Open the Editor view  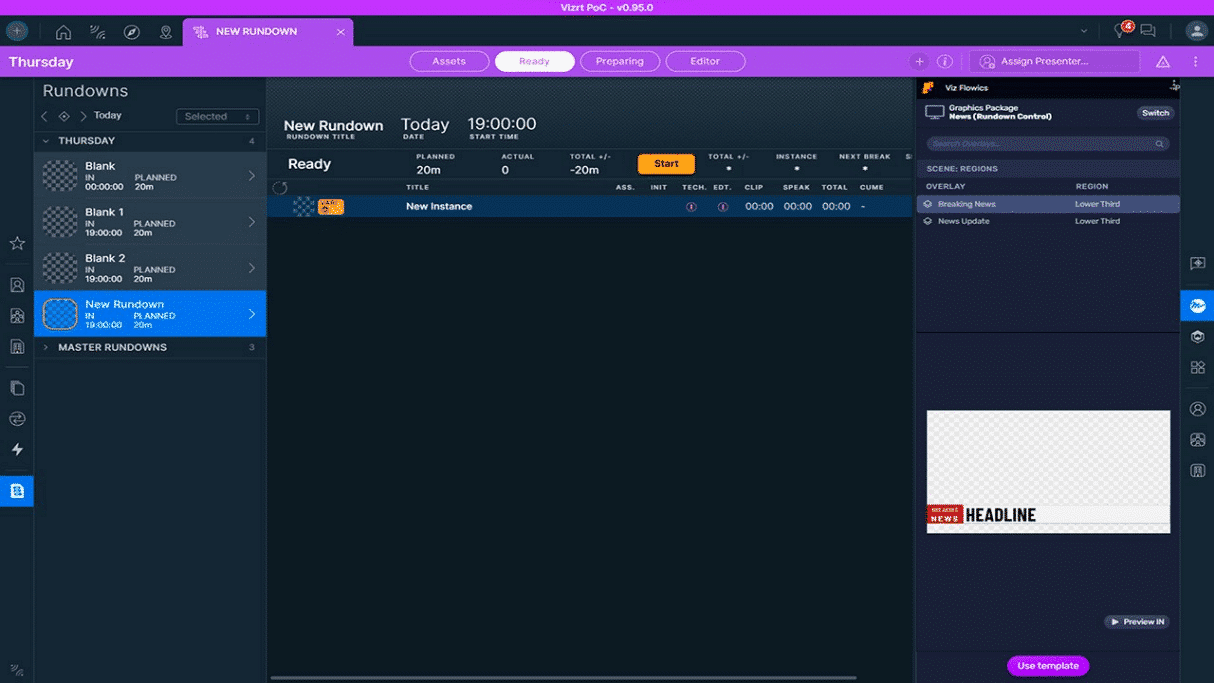click(705, 61)
